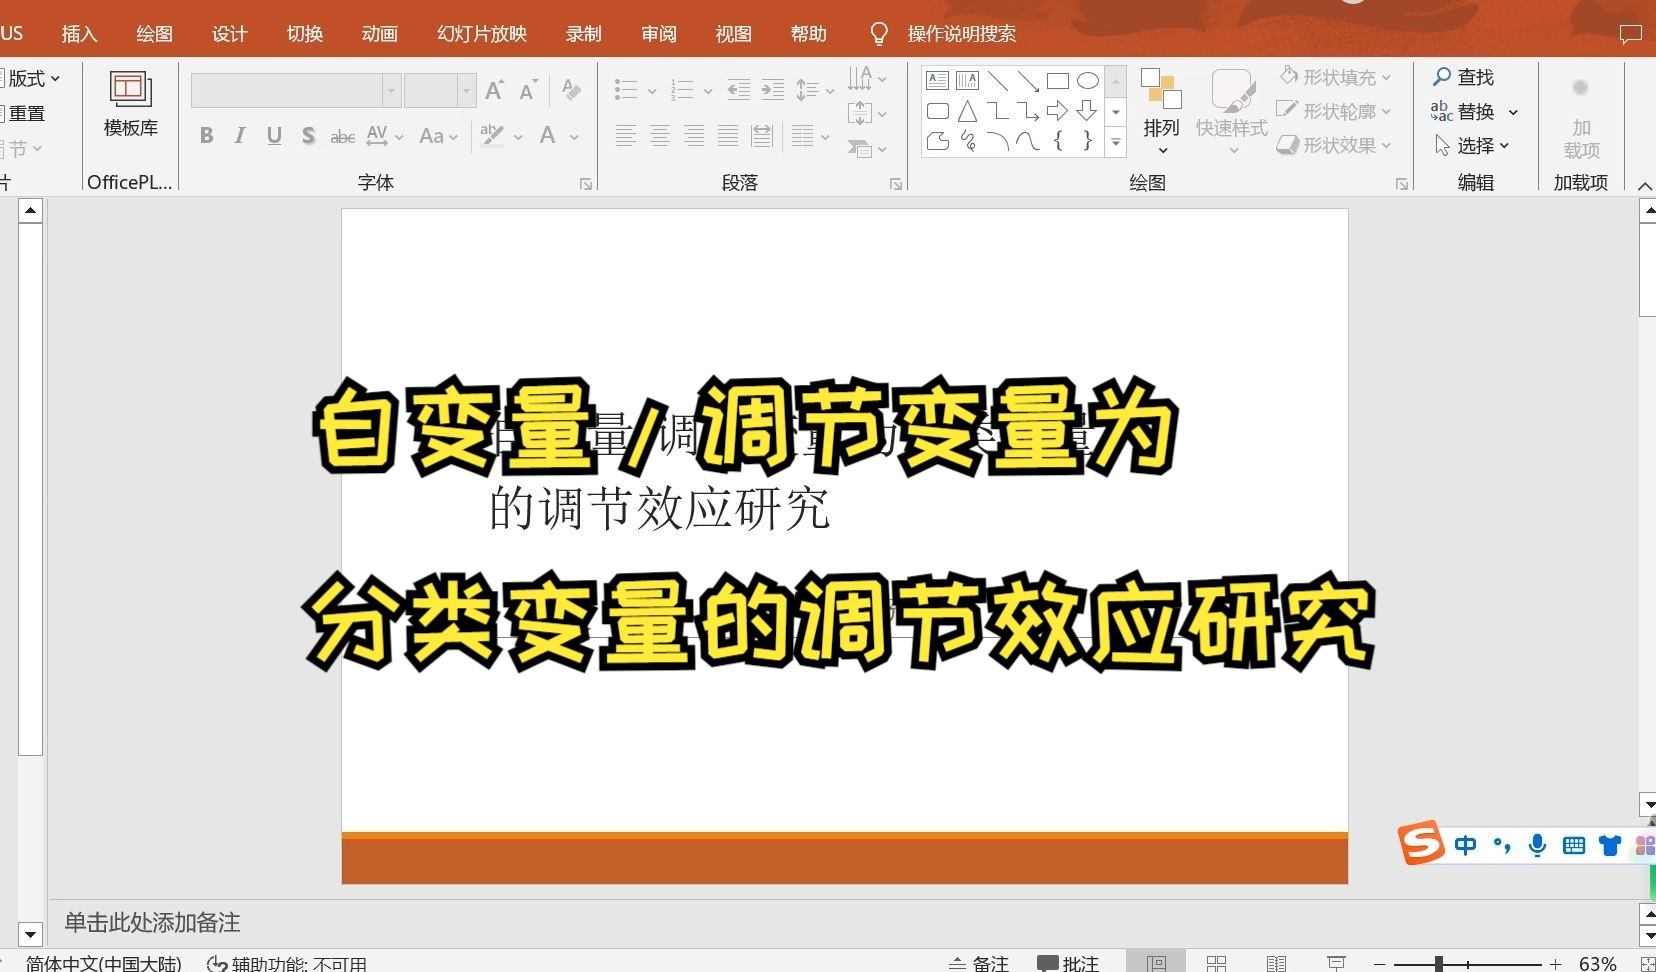The height and width of the screenshot is (972, 1656).
Task: Toggle italic formatting
Action: 240,135
